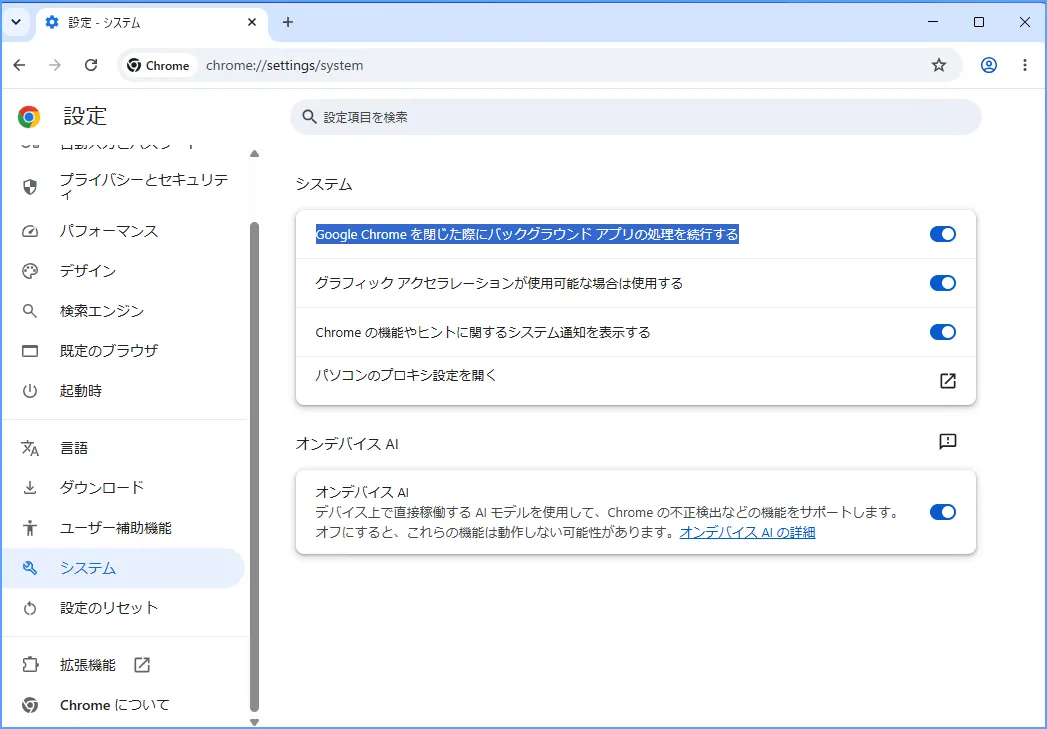Click accessibility person icon for ユーザー補助機能
The height and width of the screenshot is (729, 1047).
tap(30, 527)
